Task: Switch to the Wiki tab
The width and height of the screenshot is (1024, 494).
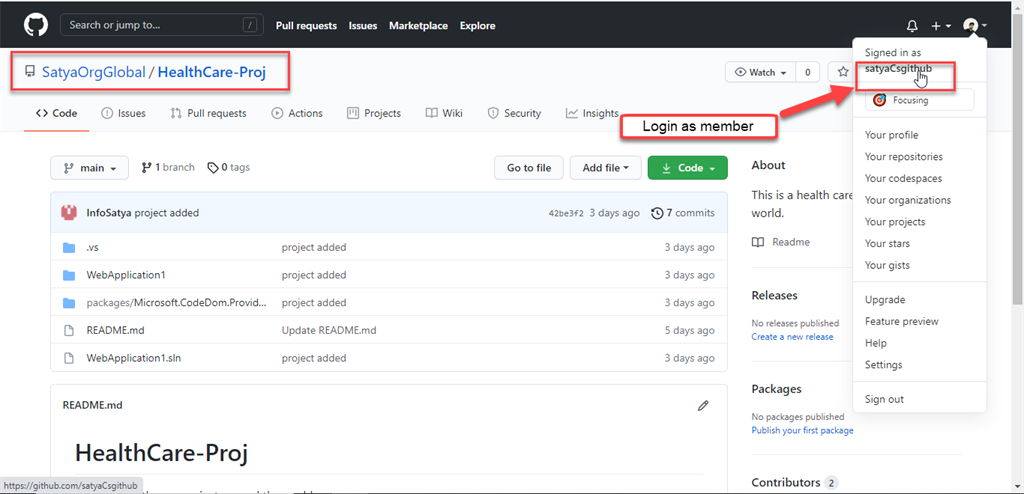Action: (x=444, y=113)
